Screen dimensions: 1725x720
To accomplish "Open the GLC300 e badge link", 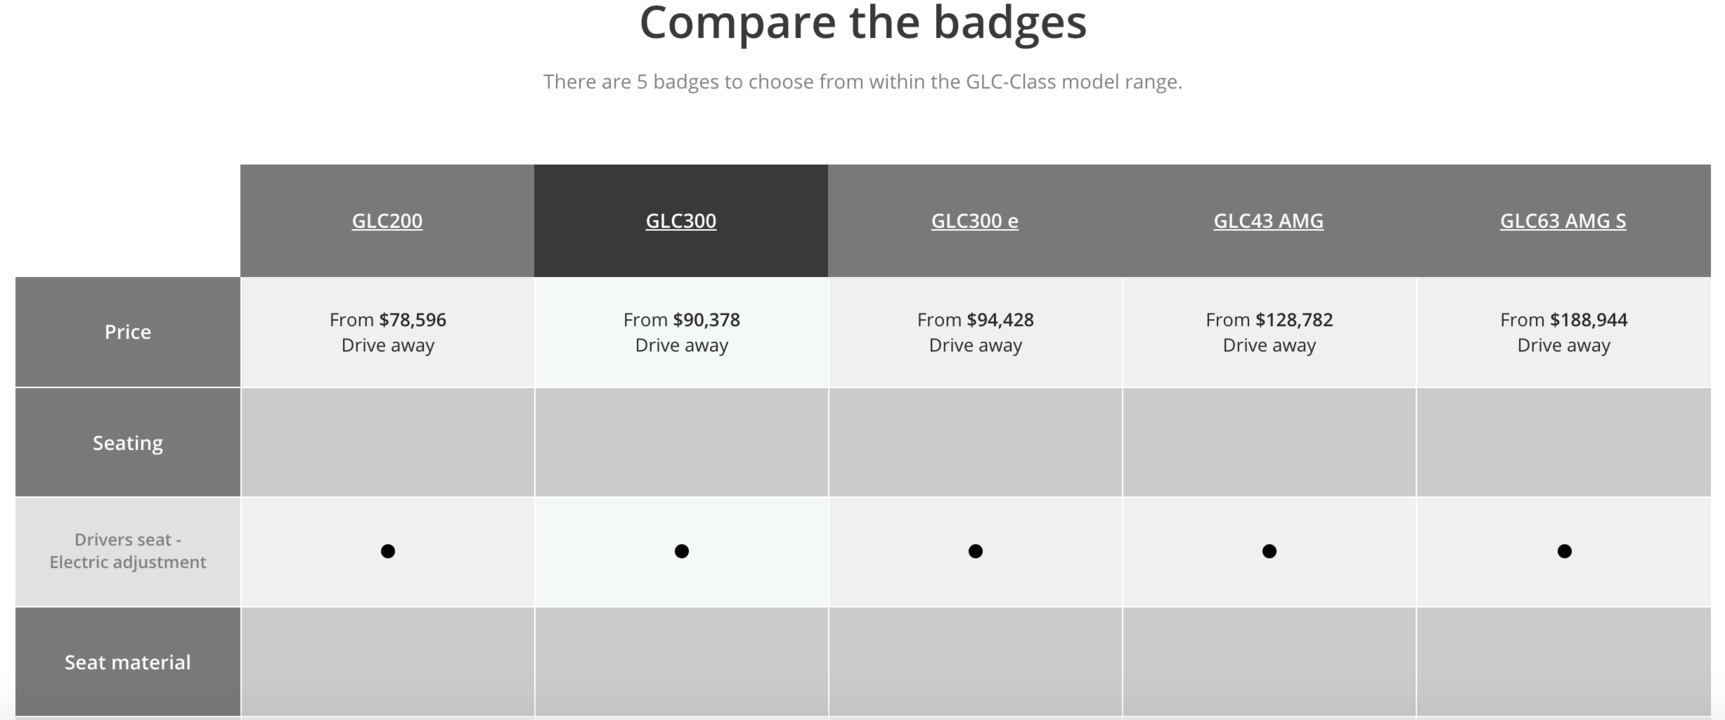I will 975,221.
